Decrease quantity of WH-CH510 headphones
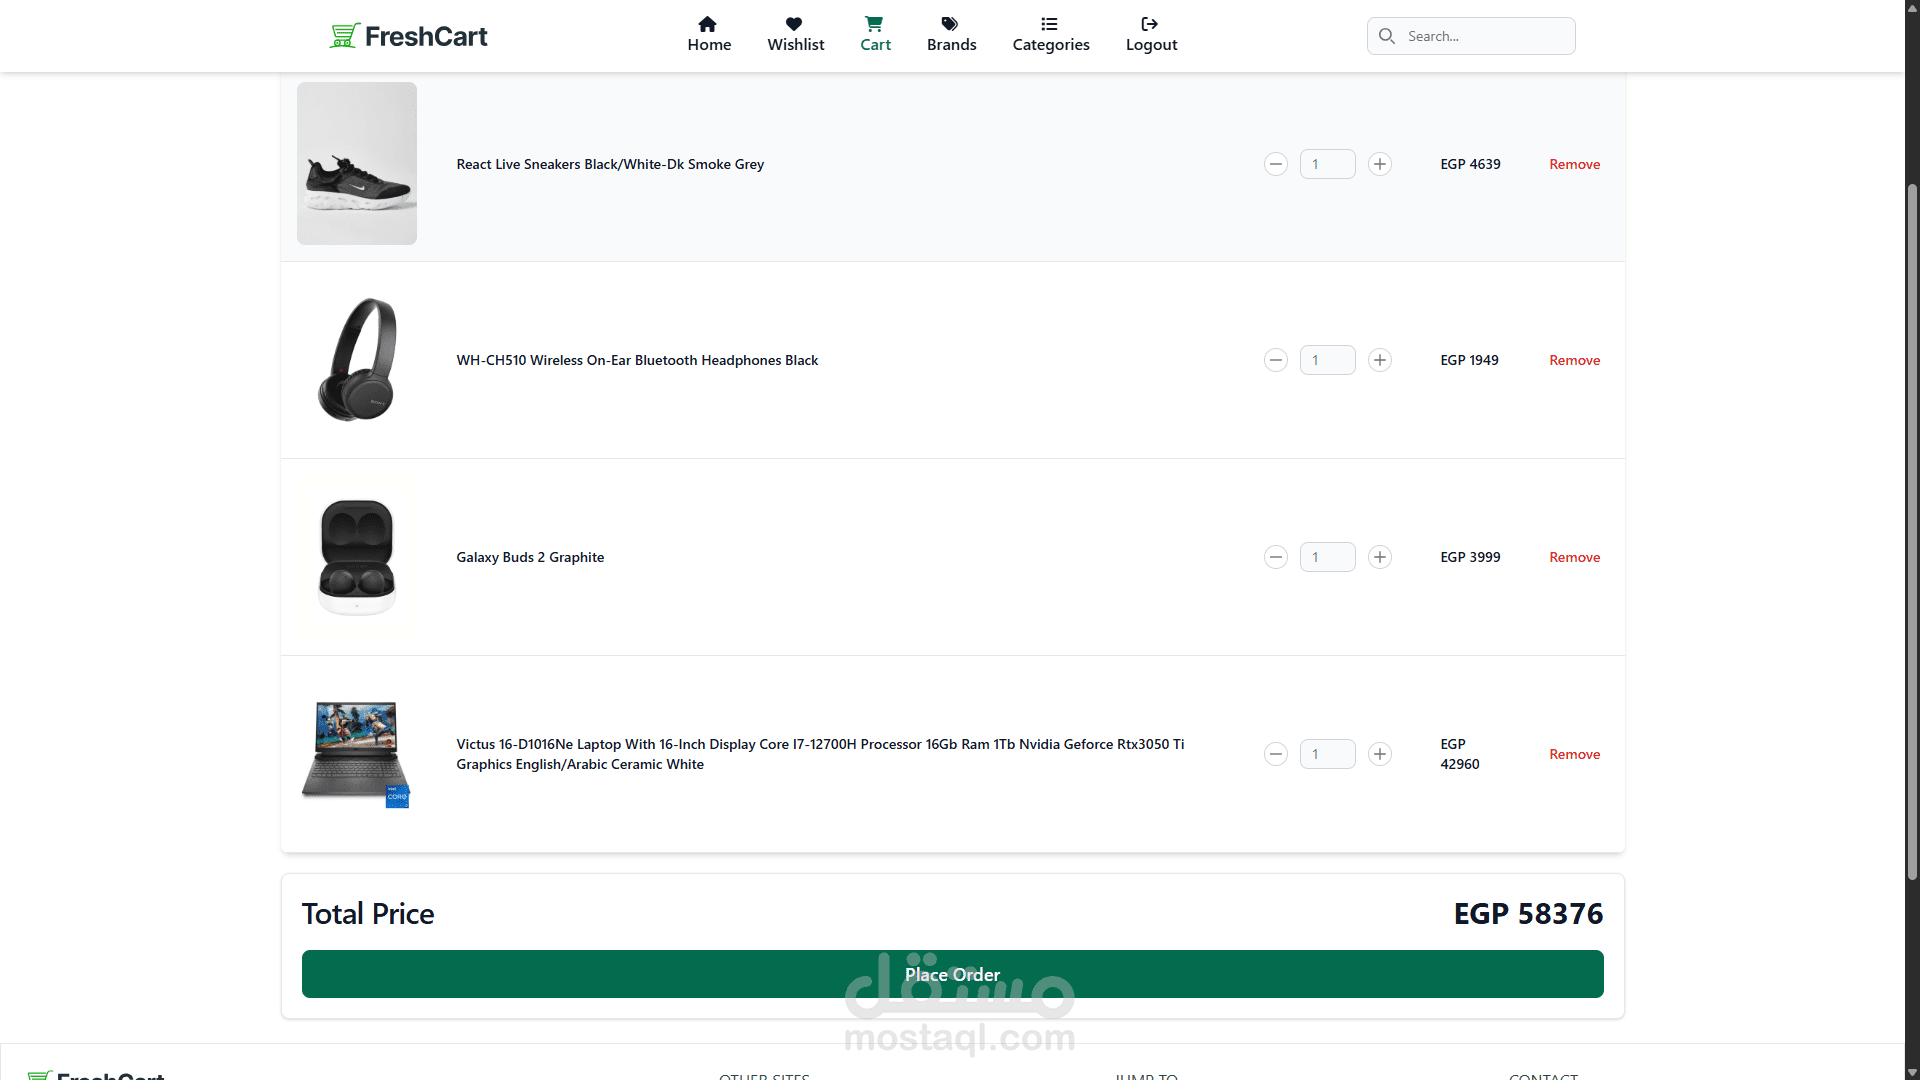 (x=1276, y=360)
